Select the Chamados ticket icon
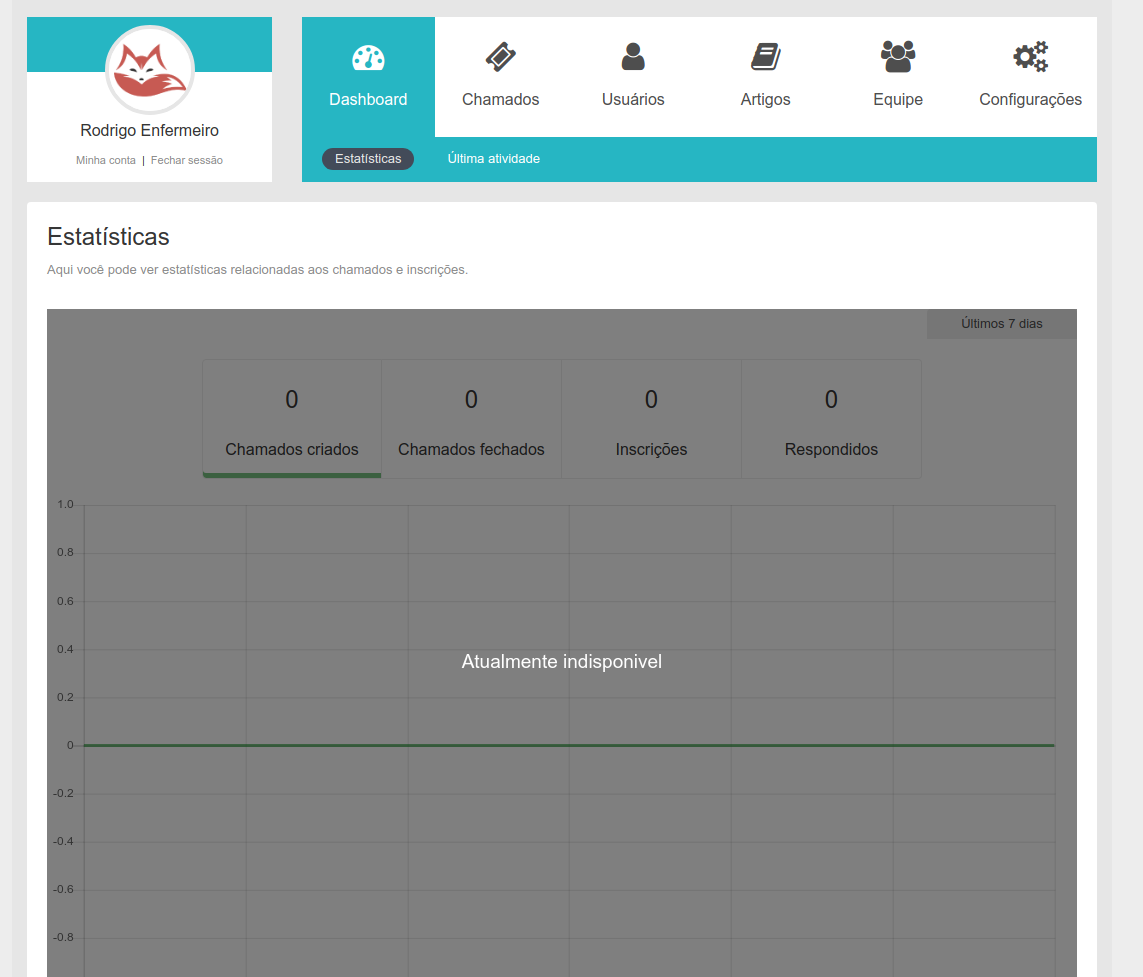 point(500,57)
